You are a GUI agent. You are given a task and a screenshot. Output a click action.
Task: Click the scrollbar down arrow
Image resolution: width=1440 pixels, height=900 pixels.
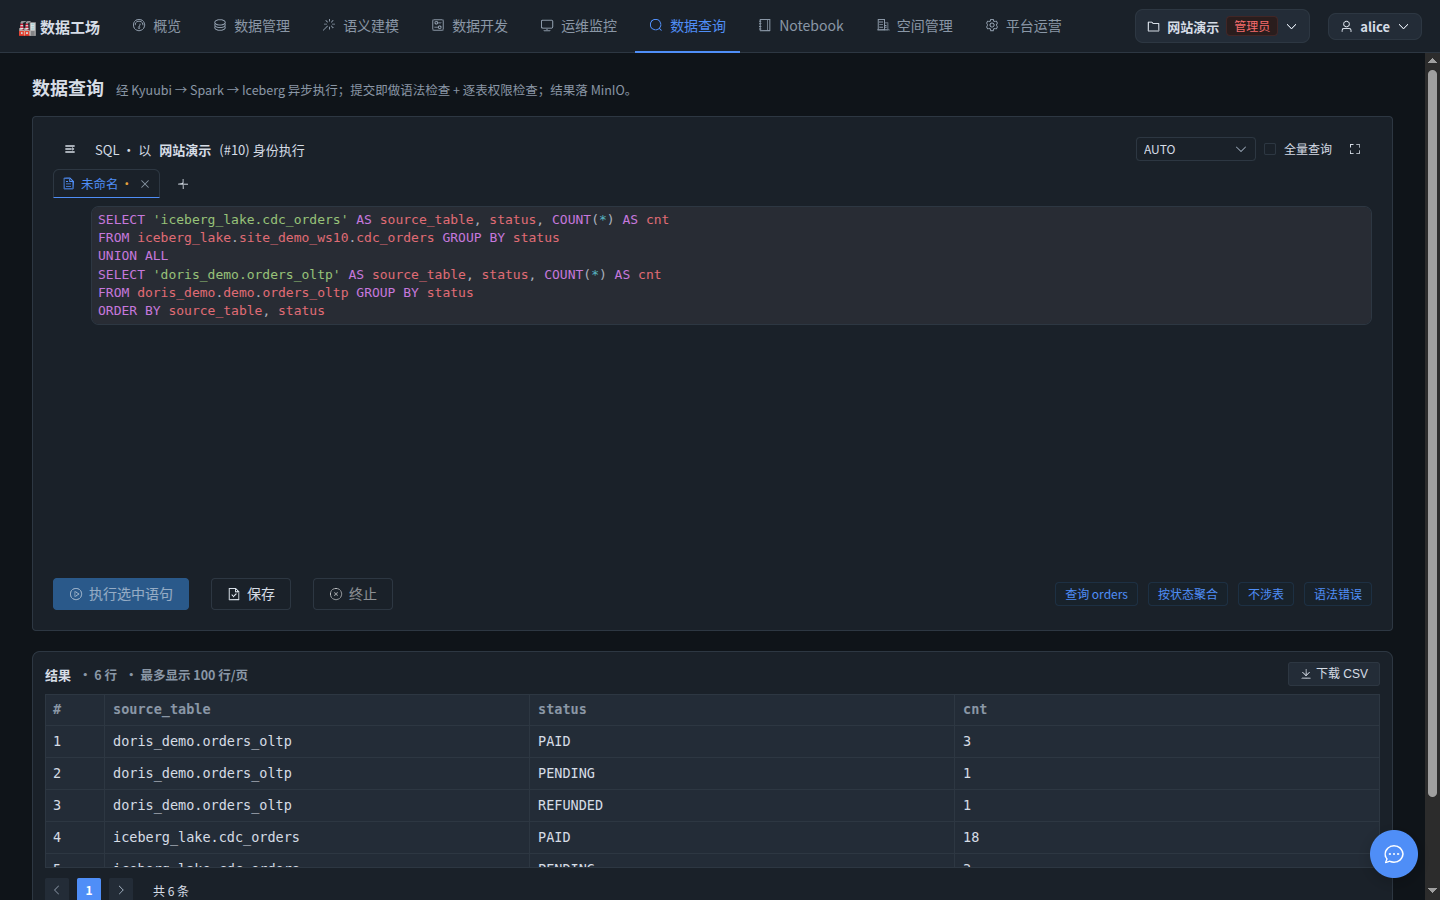click(x=1432, y=891)
